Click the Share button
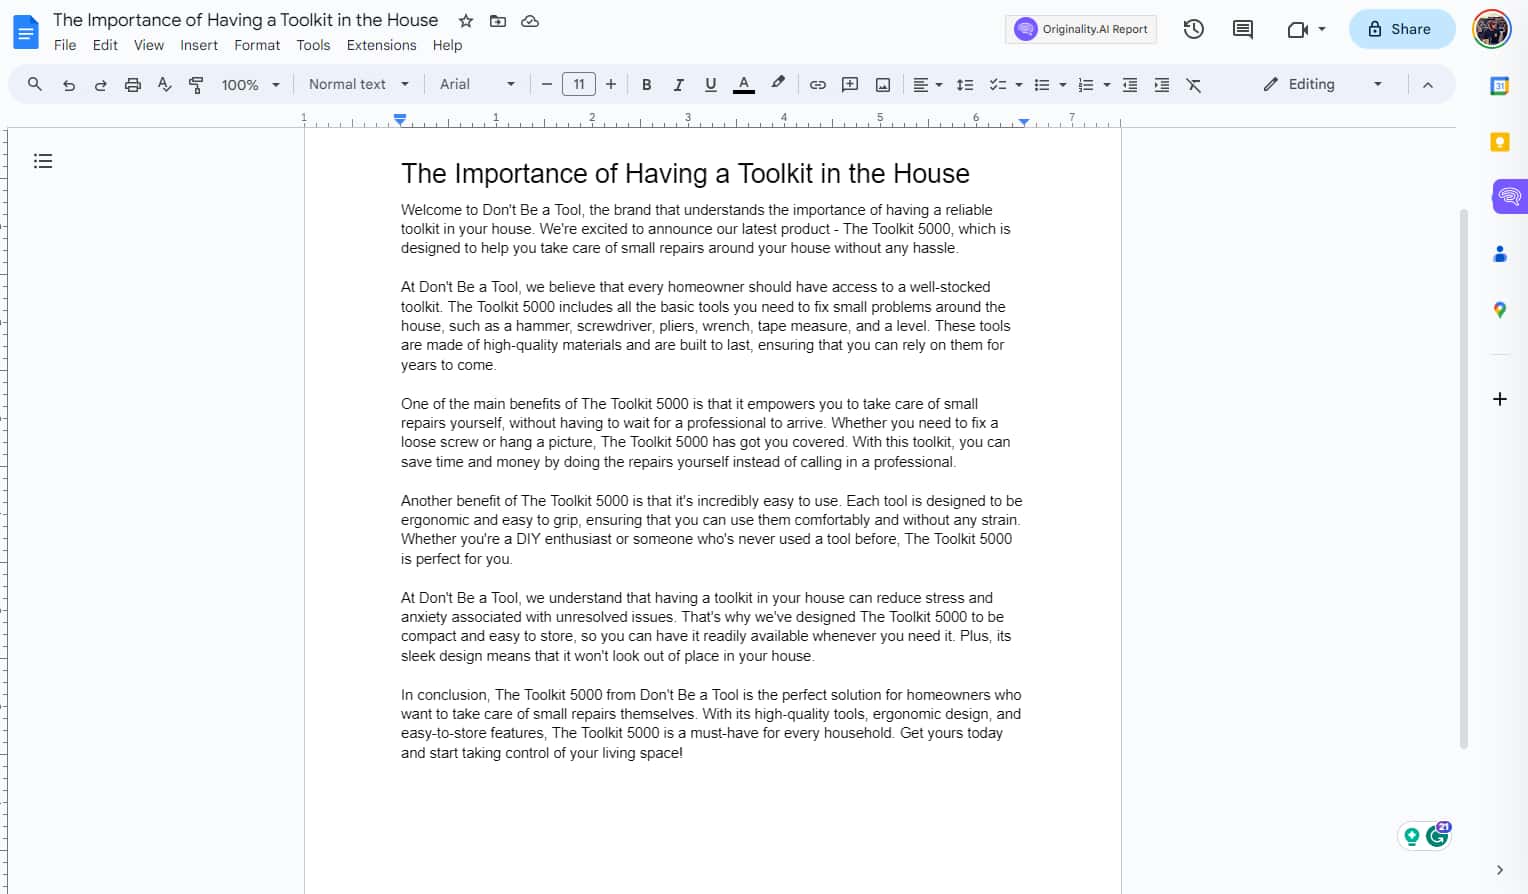The height and width of the screenshot is (894, 1528). pos(1401,29)
